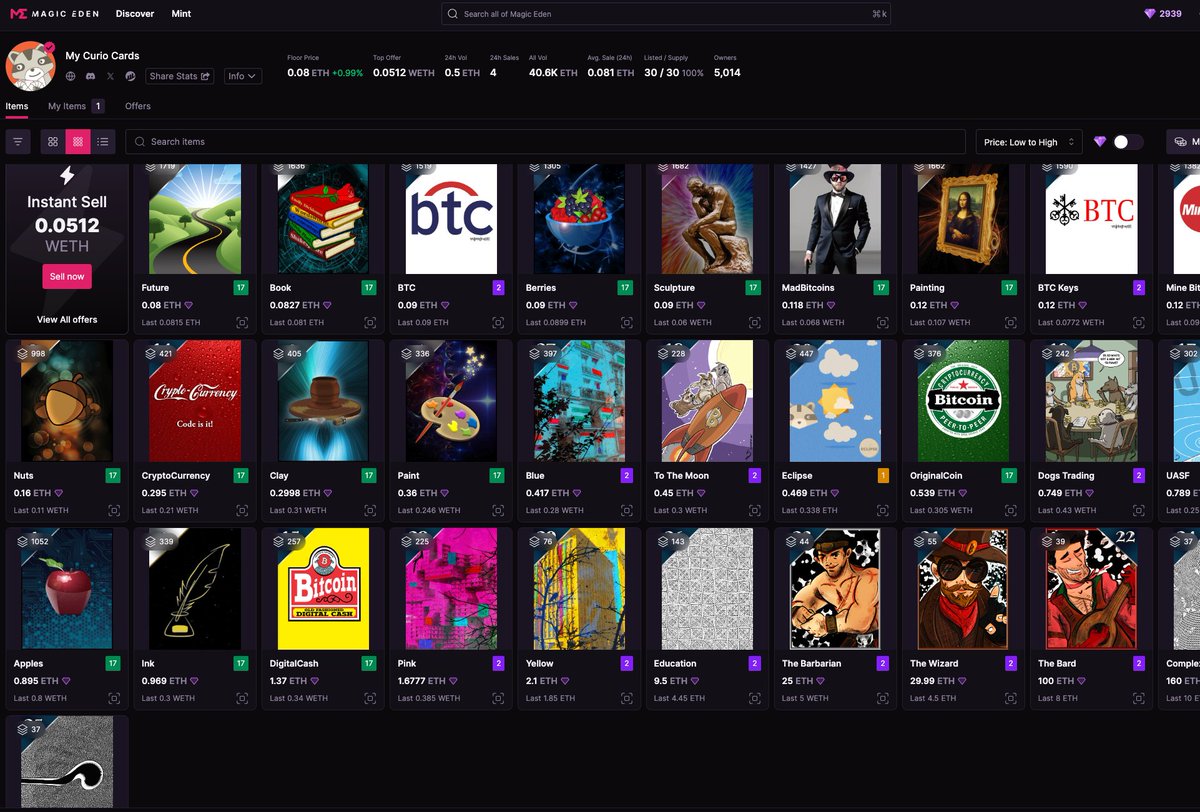Switch to list view

(103, 142)
